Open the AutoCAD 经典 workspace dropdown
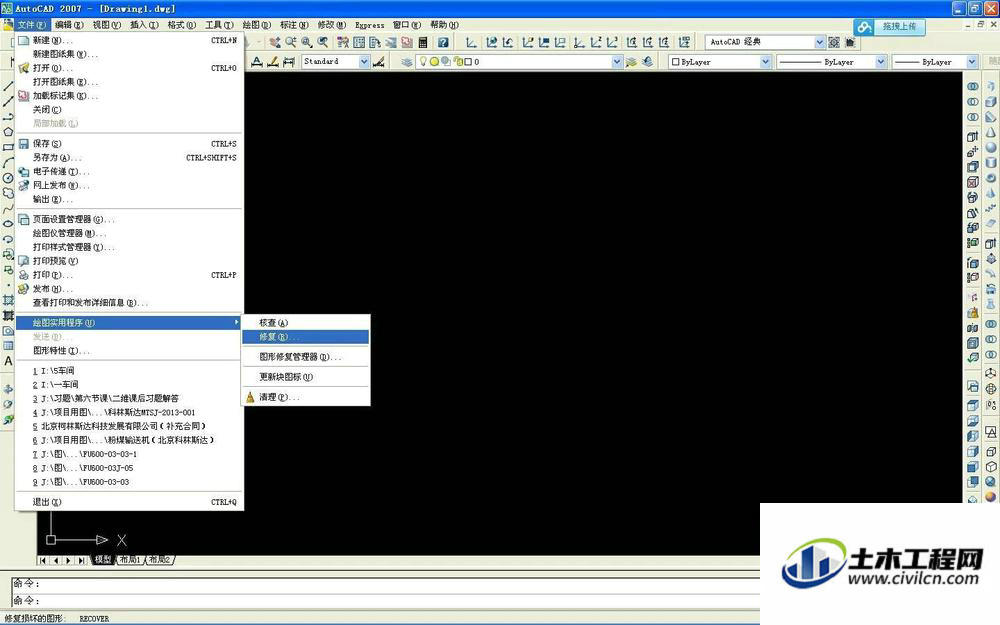The width and height of the screenshot is (1000, 625). [x=820, y=42]
